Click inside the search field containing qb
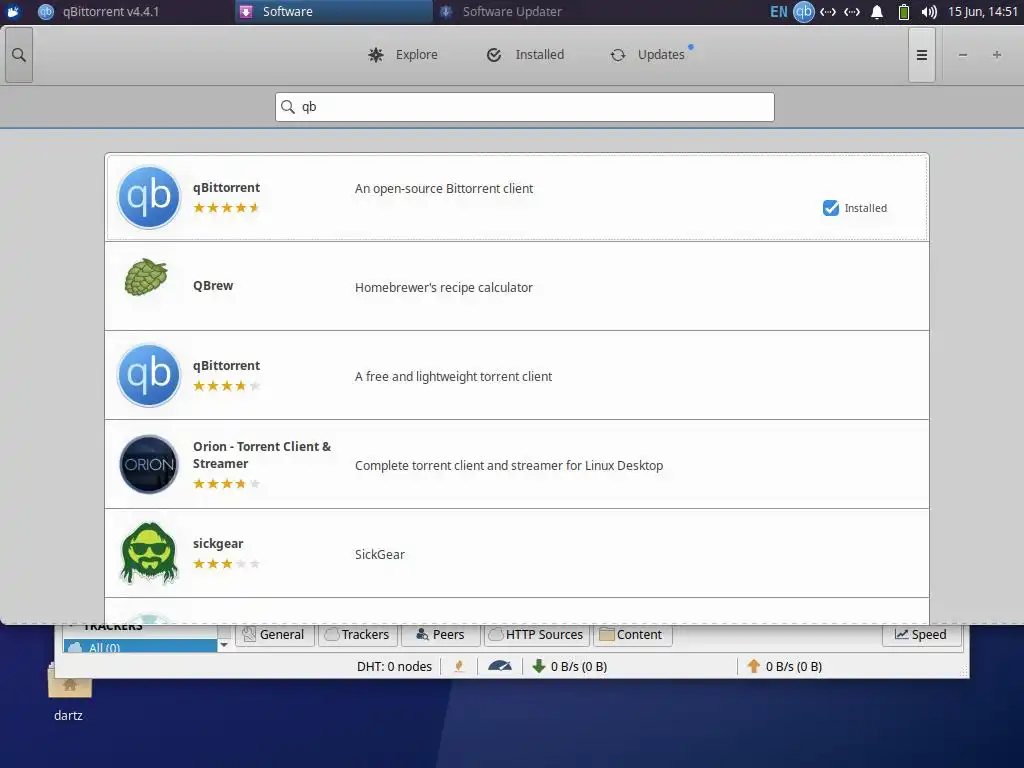Image resolution: width=1024 pixels, height=768 pixels. click(524, 107)
